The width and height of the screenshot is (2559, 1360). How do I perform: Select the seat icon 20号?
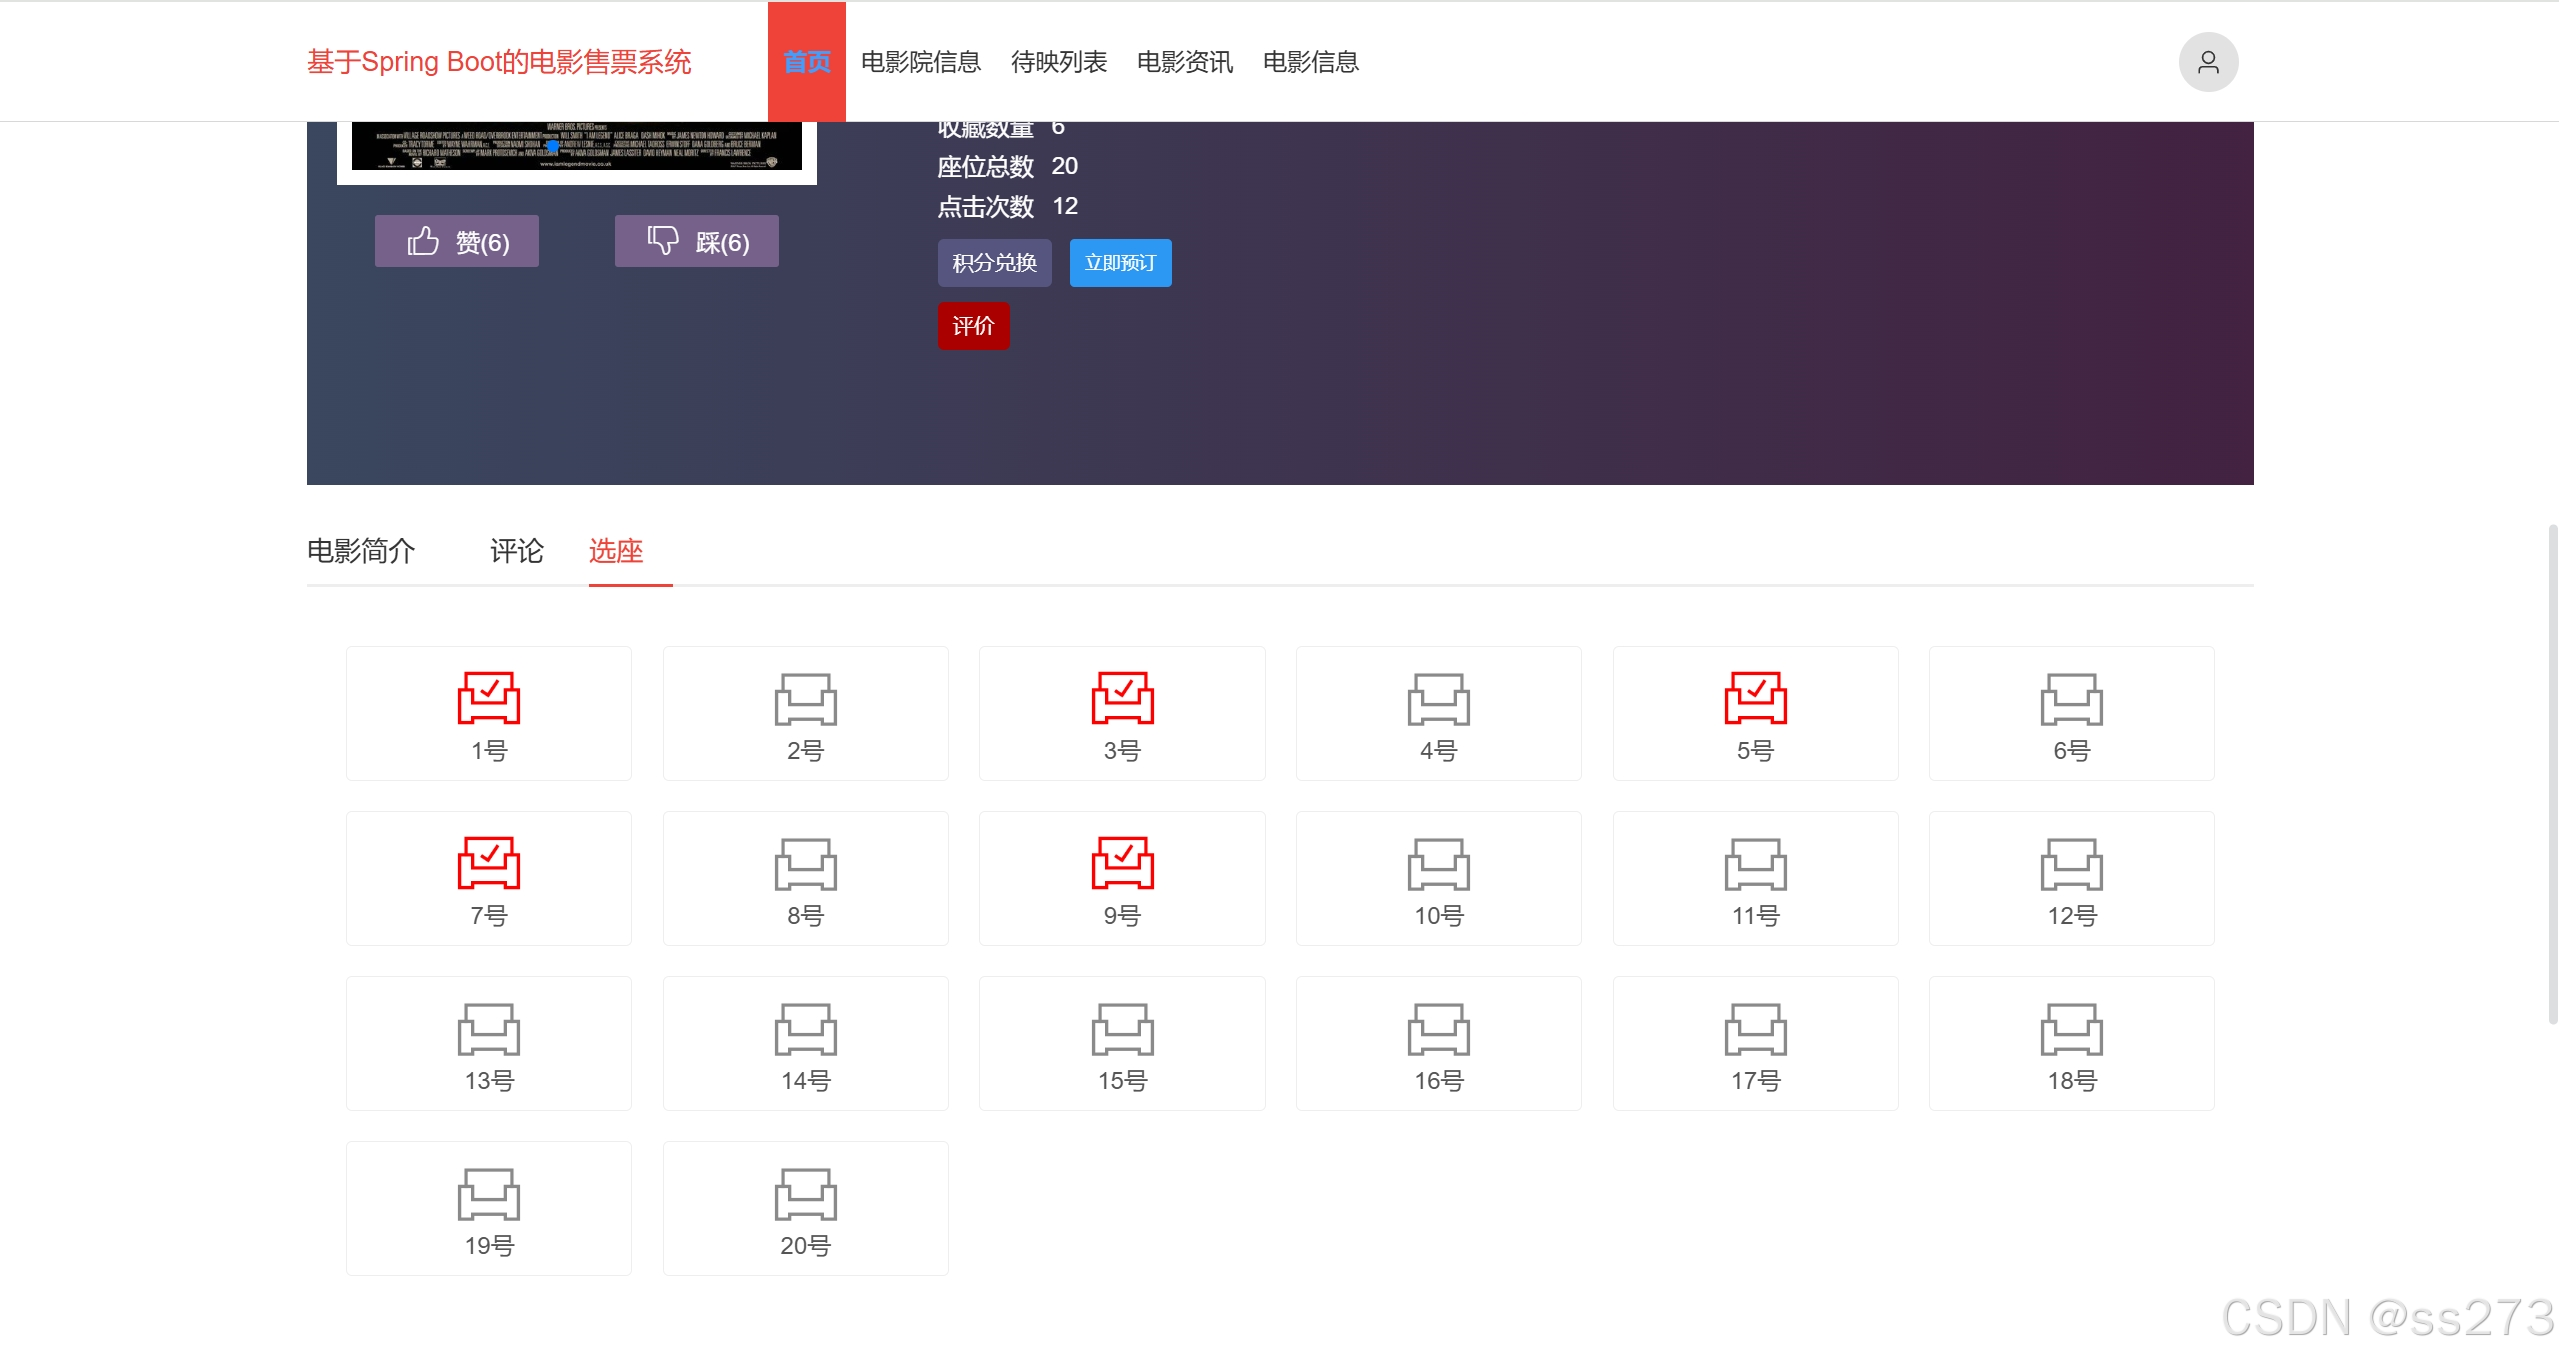805,1196
